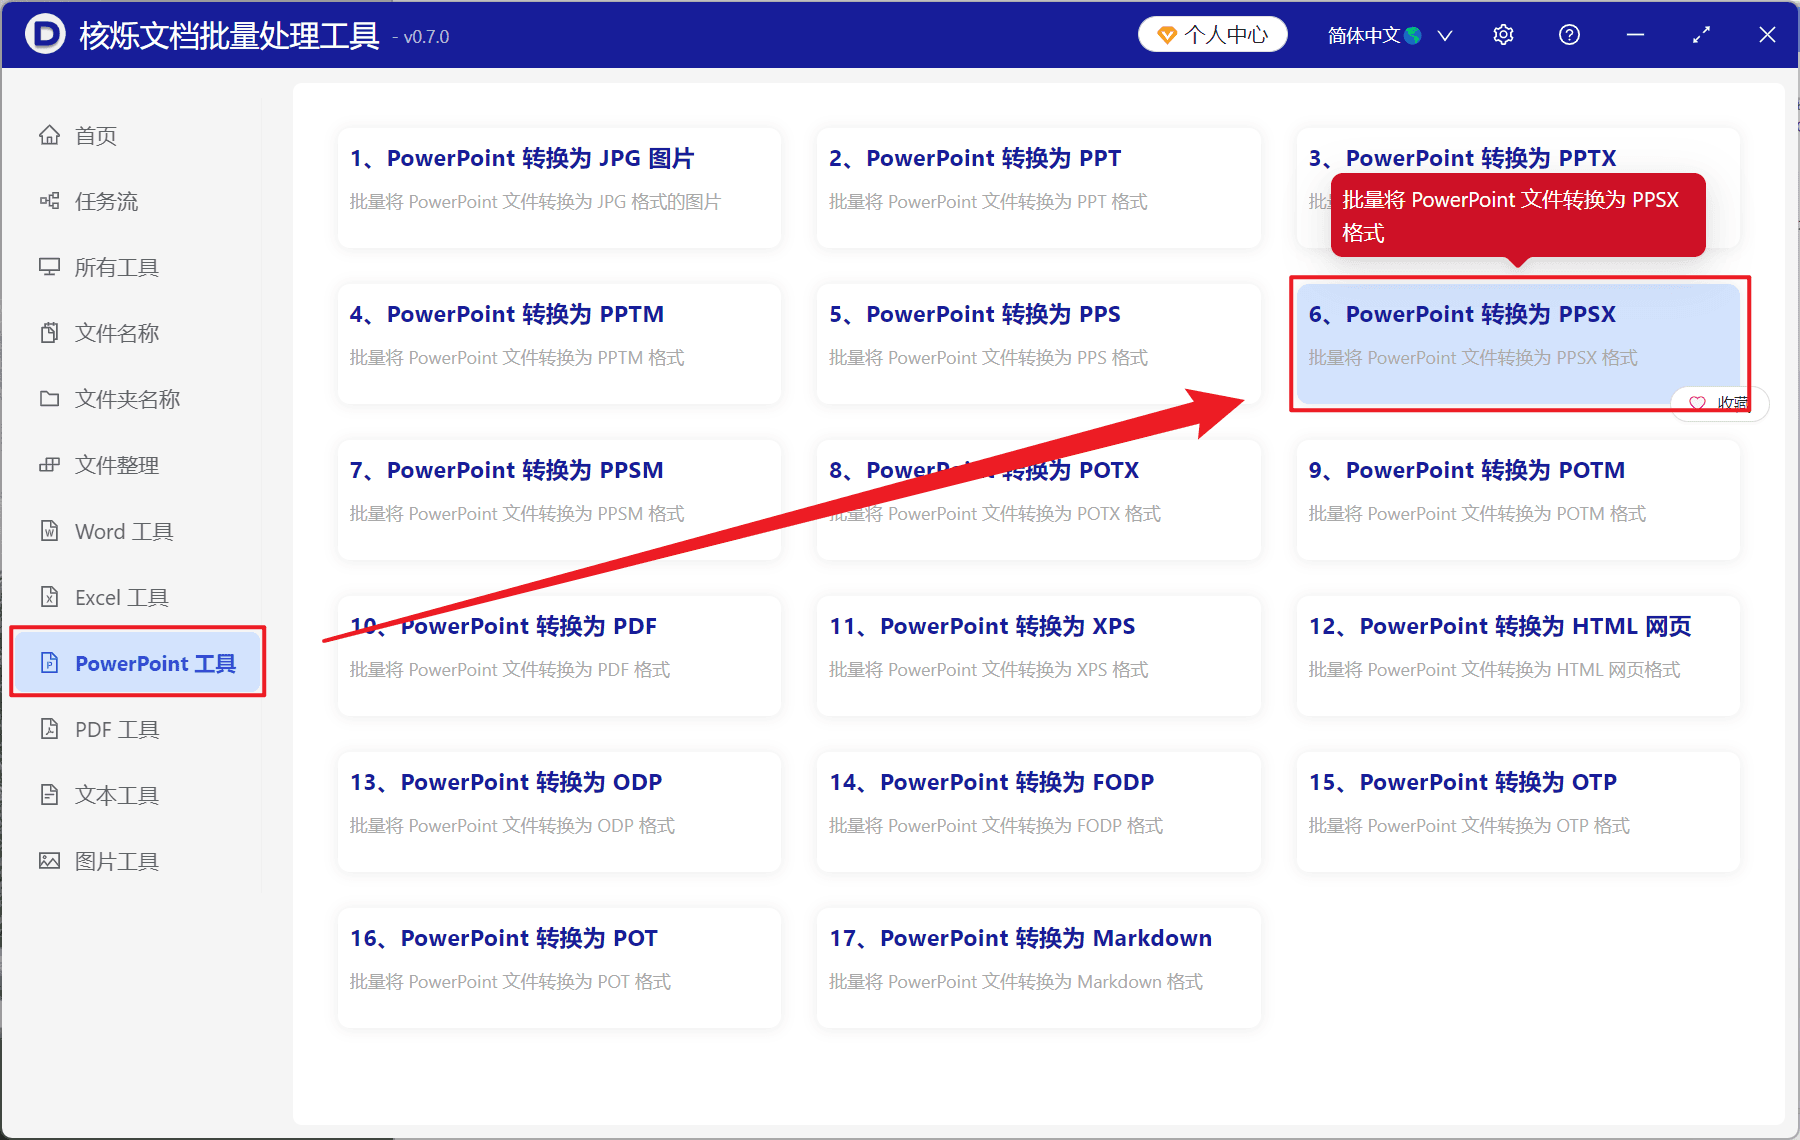
Task: Select the 所有工具 monitor icon
Action: click(x=49, y=267)
